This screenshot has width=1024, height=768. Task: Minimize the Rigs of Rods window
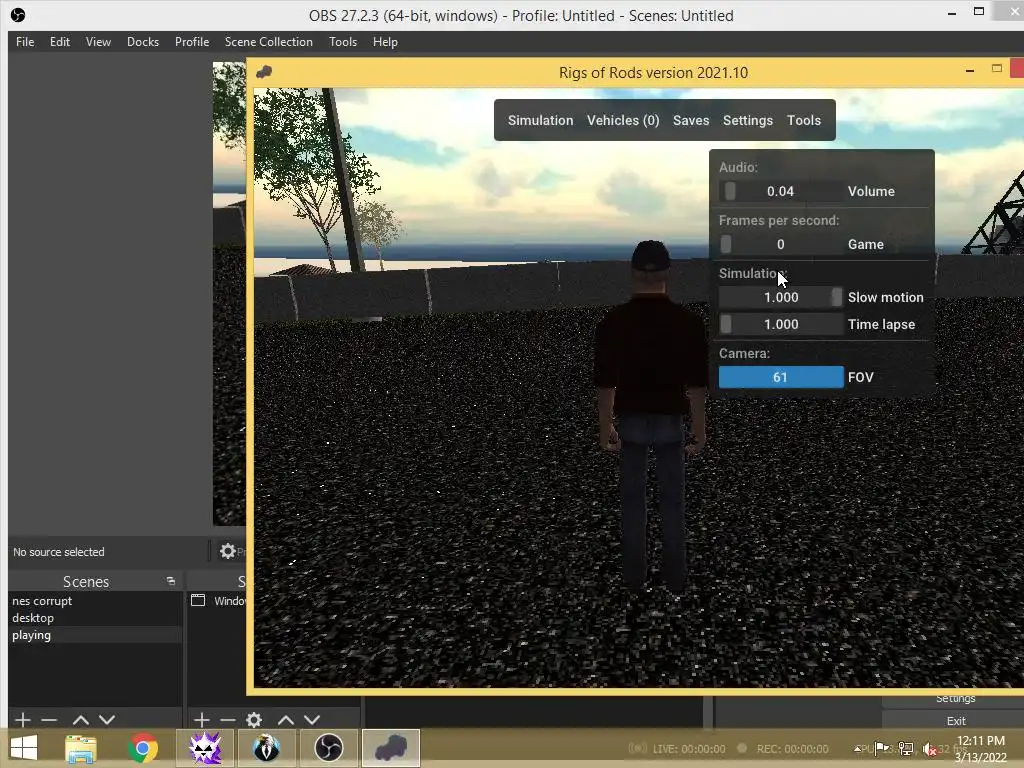(970, 70)
